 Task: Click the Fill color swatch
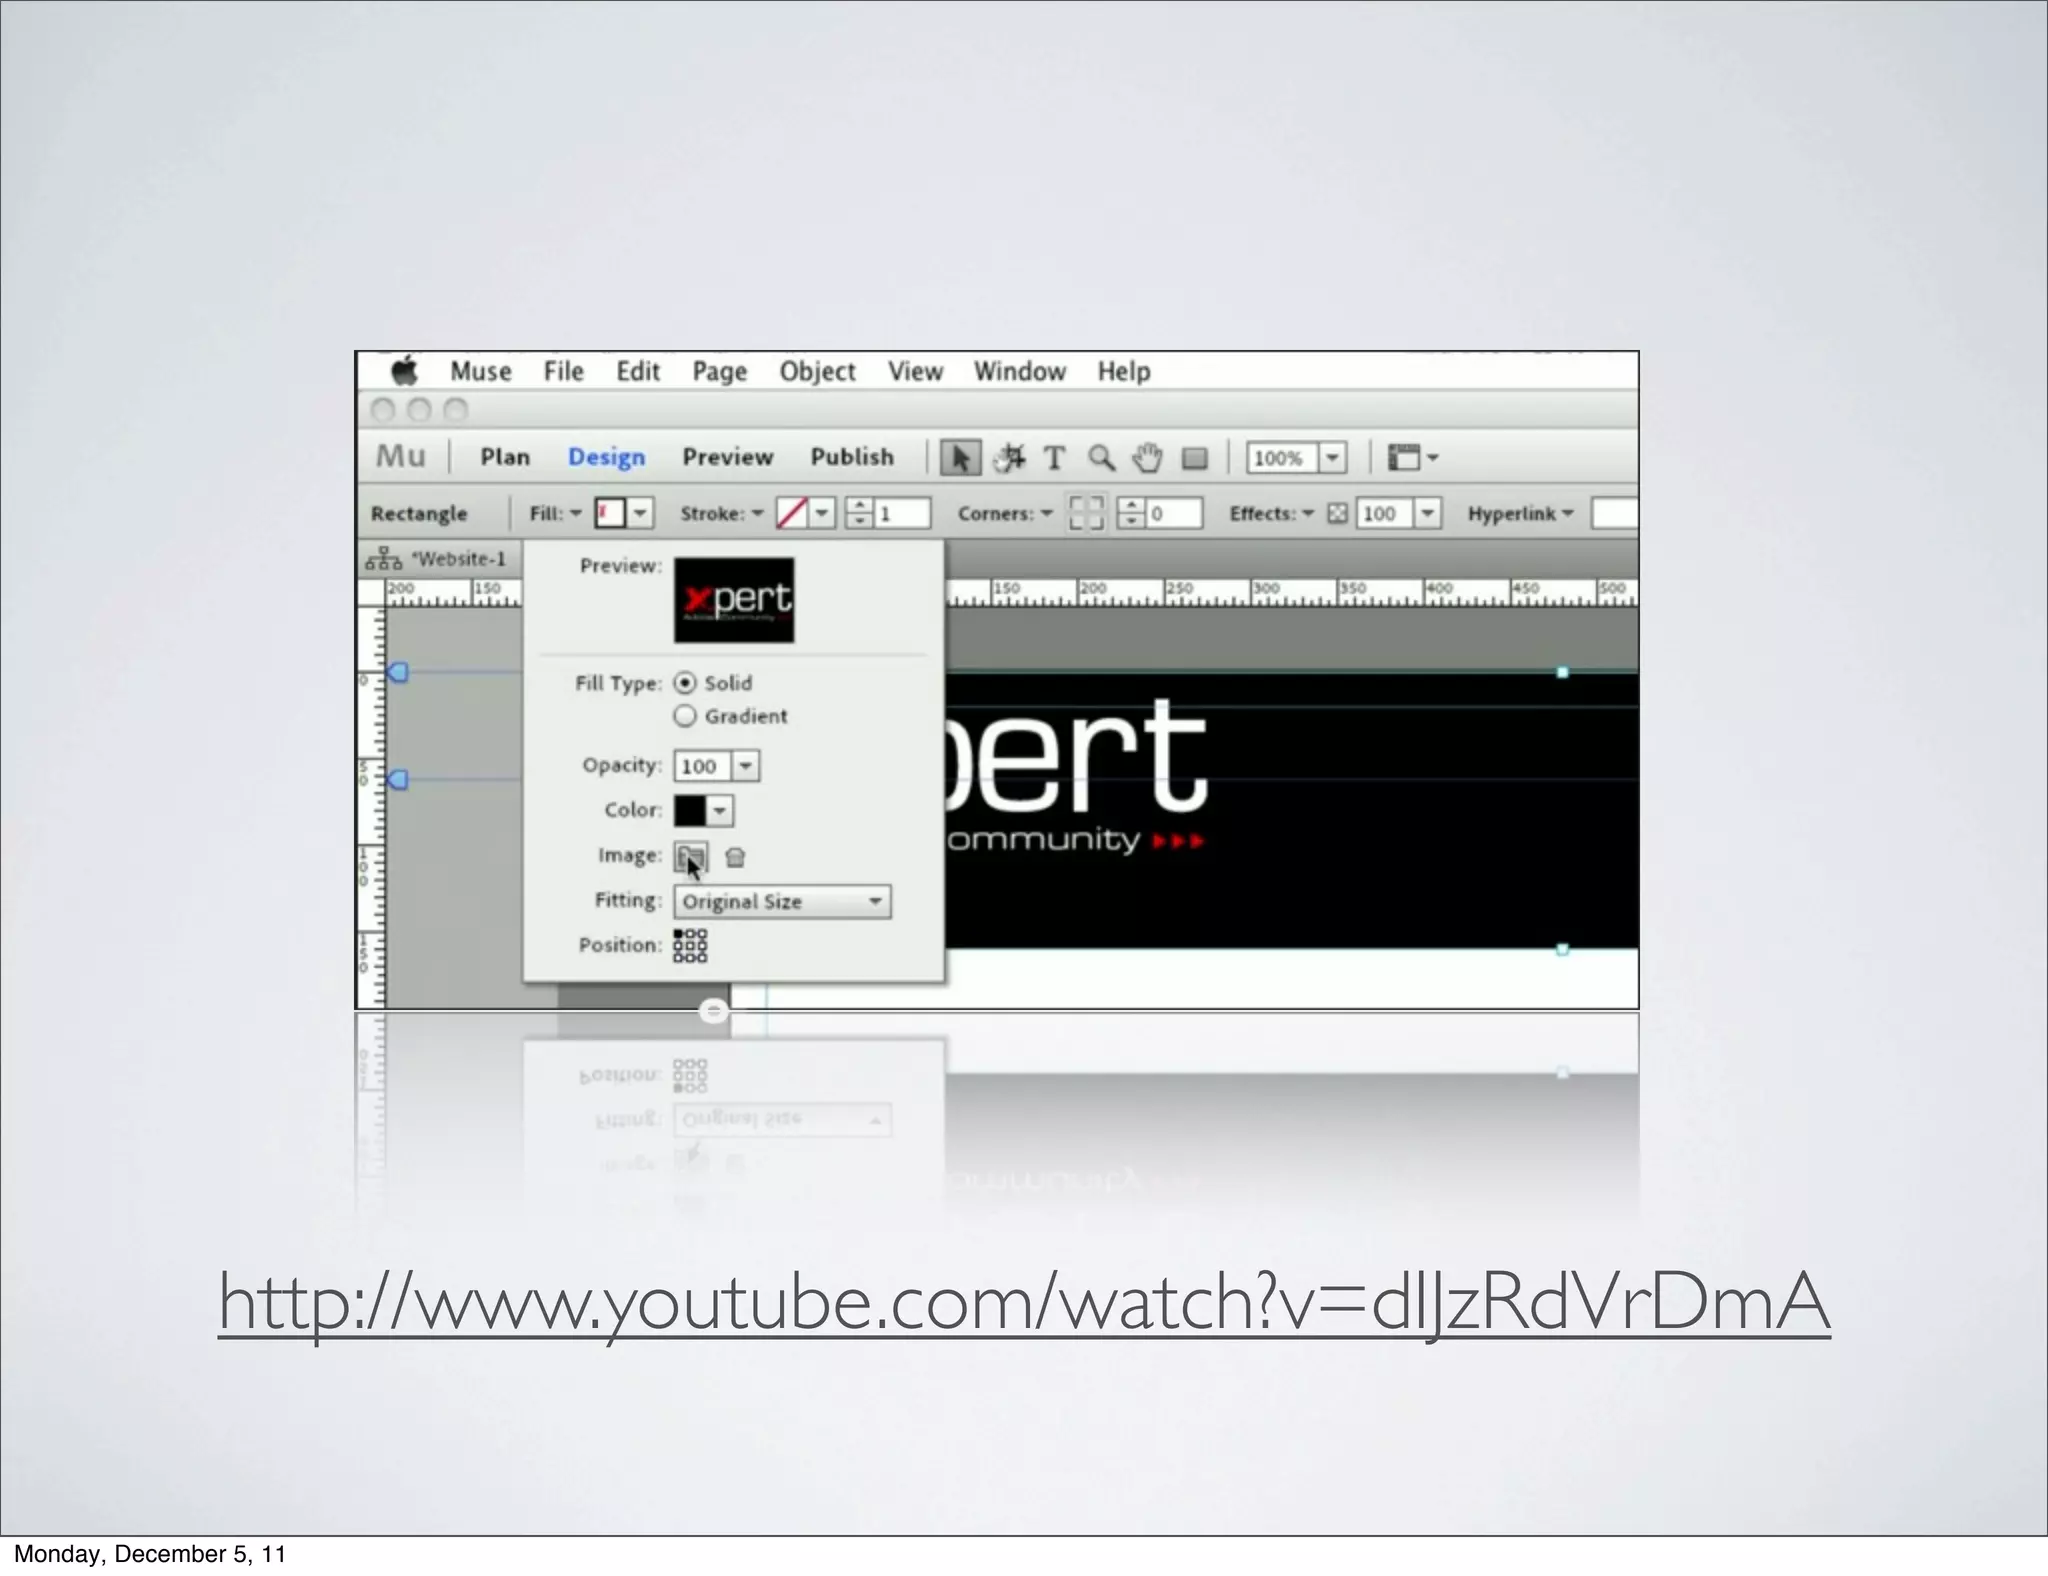click(x=610, y=513)
